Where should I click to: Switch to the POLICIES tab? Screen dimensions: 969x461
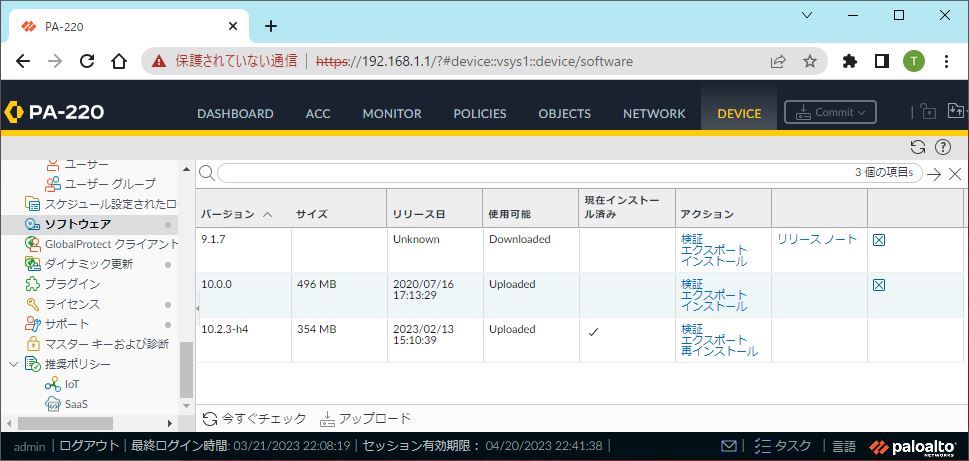480,114
